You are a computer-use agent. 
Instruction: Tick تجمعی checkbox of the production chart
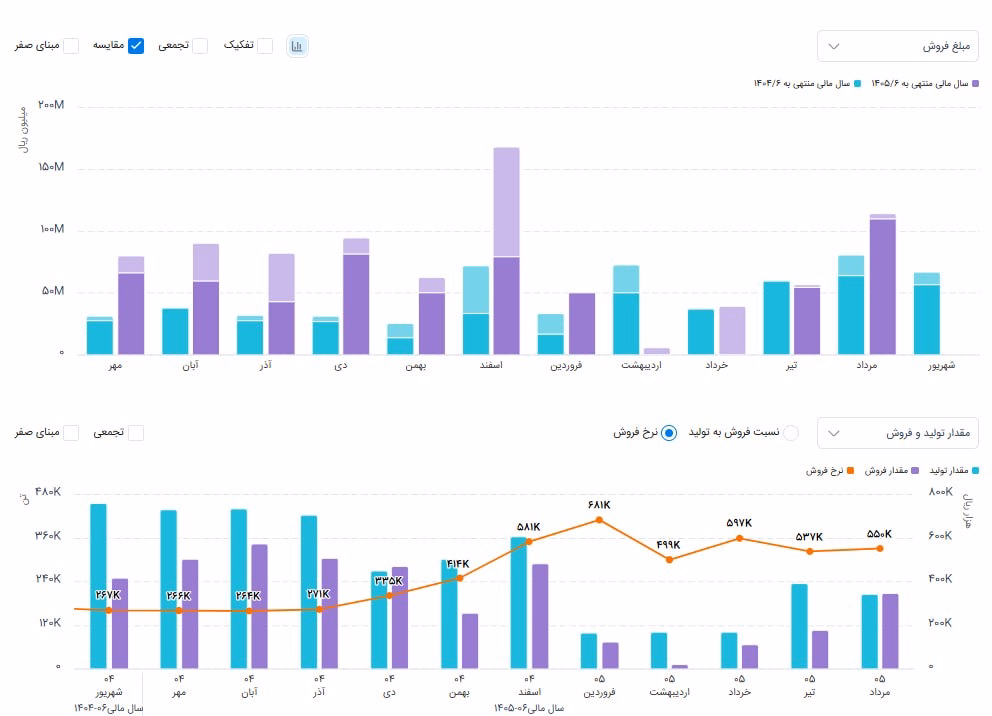[x=135, y=433]
